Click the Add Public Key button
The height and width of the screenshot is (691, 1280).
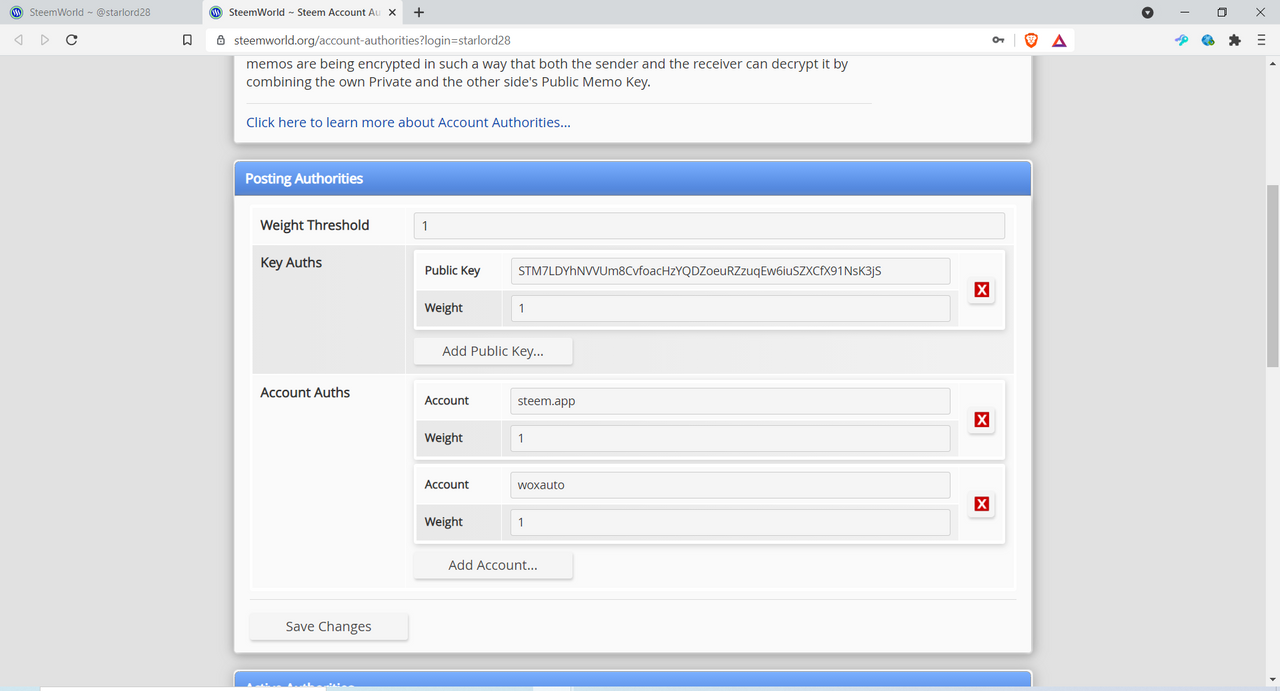(x=493, y=351)
